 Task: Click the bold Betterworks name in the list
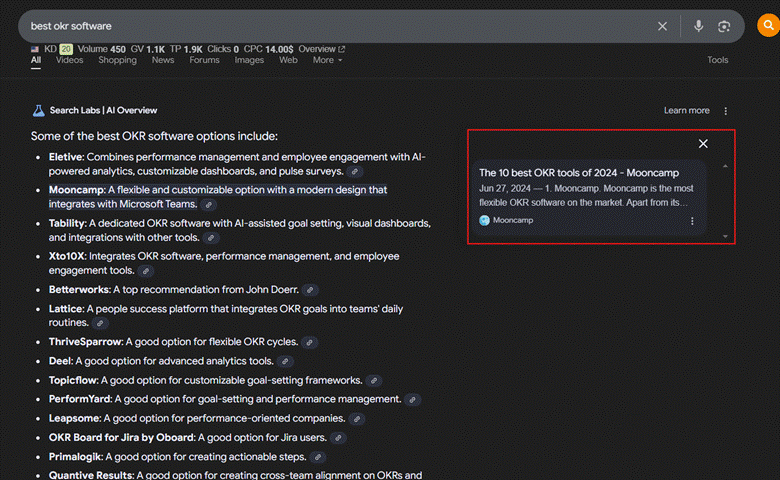[80, 289]
